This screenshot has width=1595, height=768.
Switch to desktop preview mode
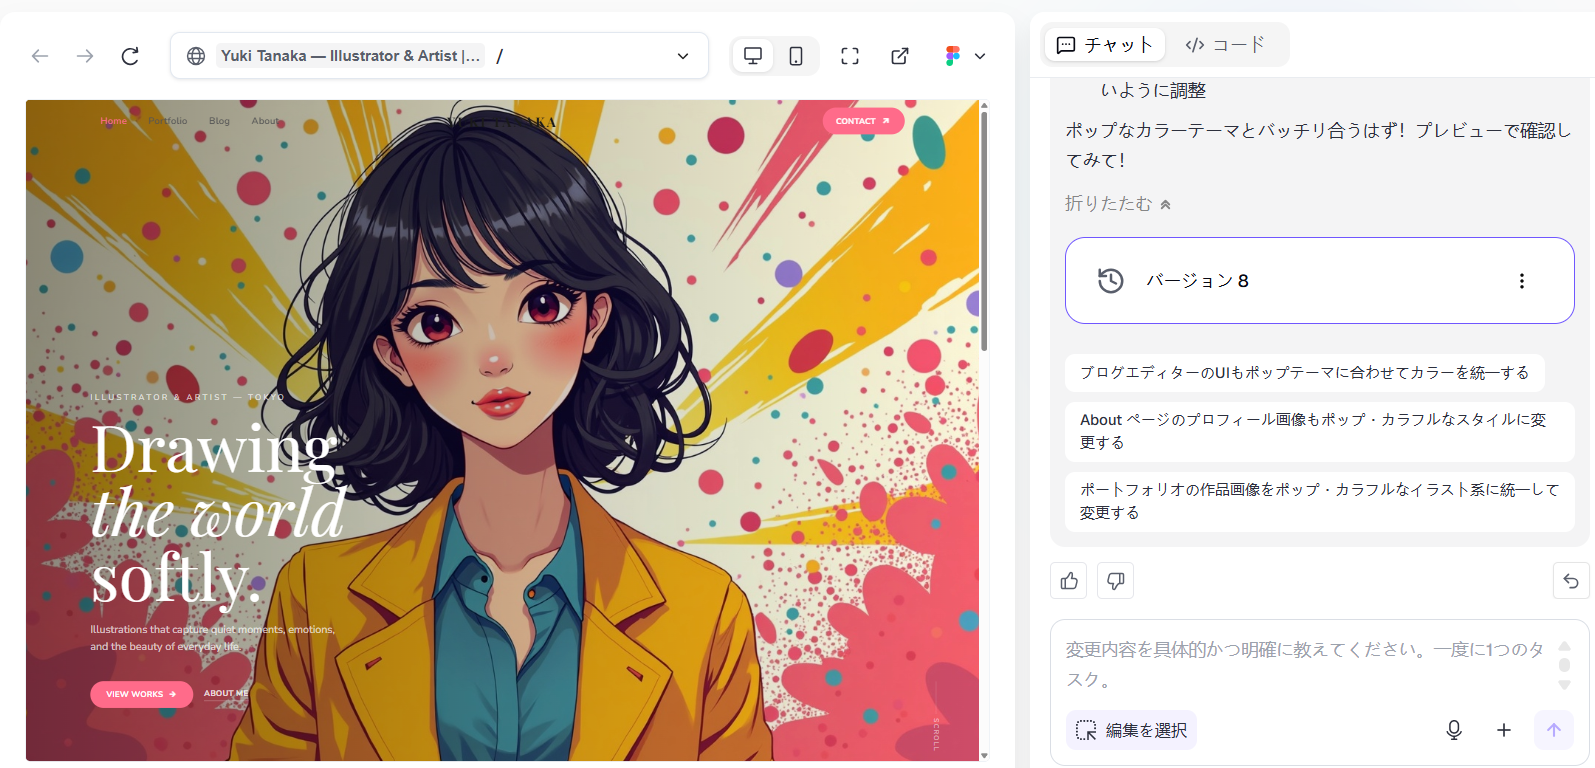[x=753, y=56]
